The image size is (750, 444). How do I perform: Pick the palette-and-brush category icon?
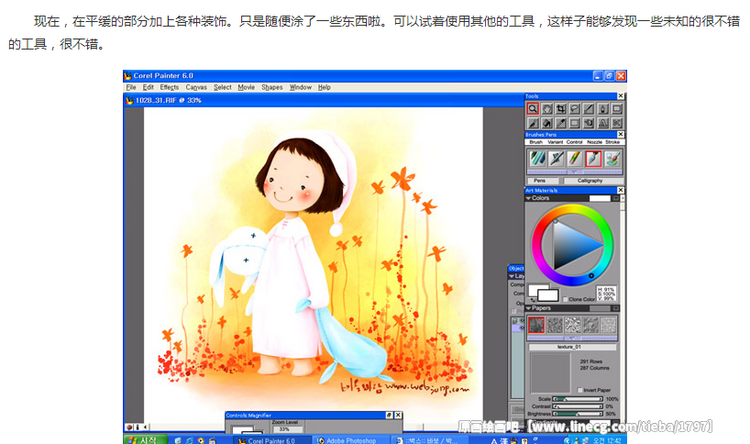click(613, 158)
